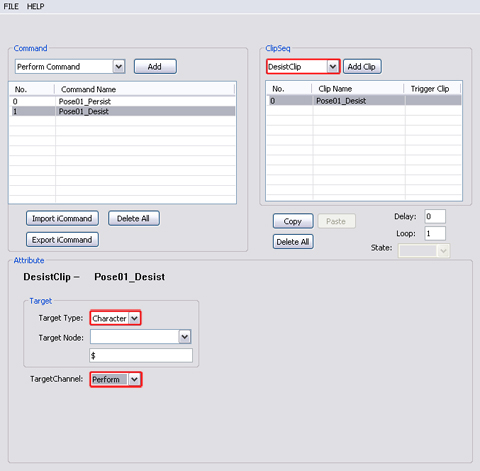Click the Add command button
Screen dimensions: 480x471
(x=155, y=67)
